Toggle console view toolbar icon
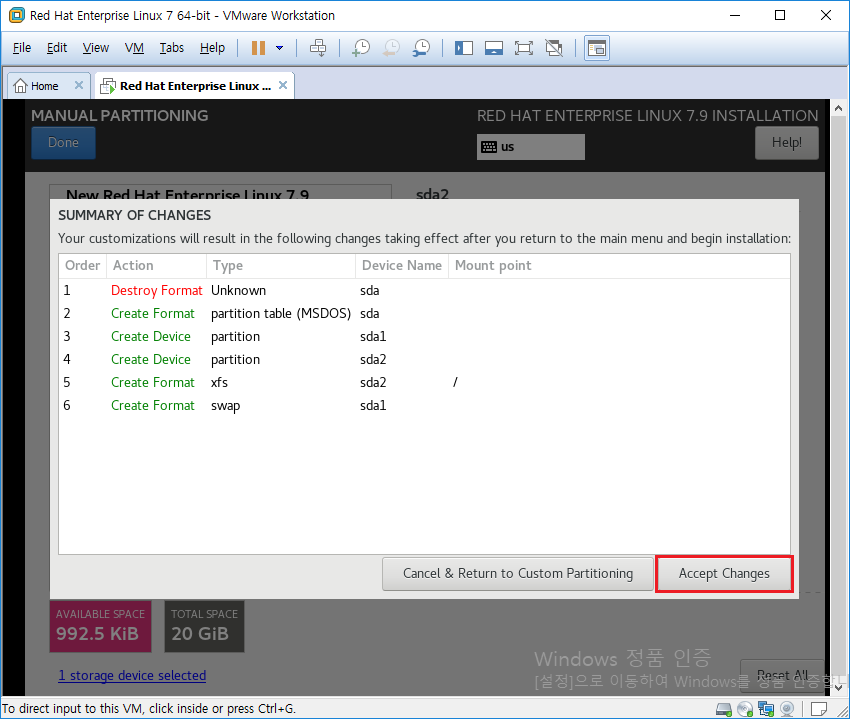Screen dimensions: 850x719 tap(597, 48)
